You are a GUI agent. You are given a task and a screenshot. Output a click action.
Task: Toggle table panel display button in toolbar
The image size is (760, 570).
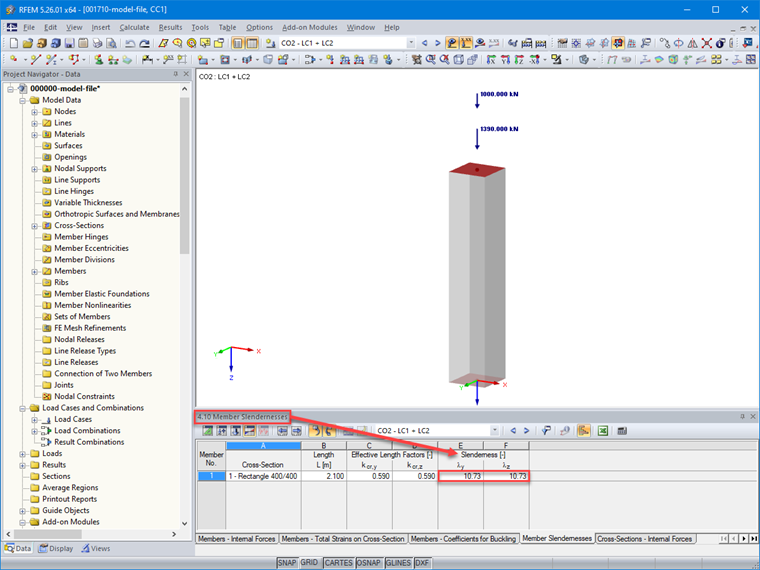252,43
